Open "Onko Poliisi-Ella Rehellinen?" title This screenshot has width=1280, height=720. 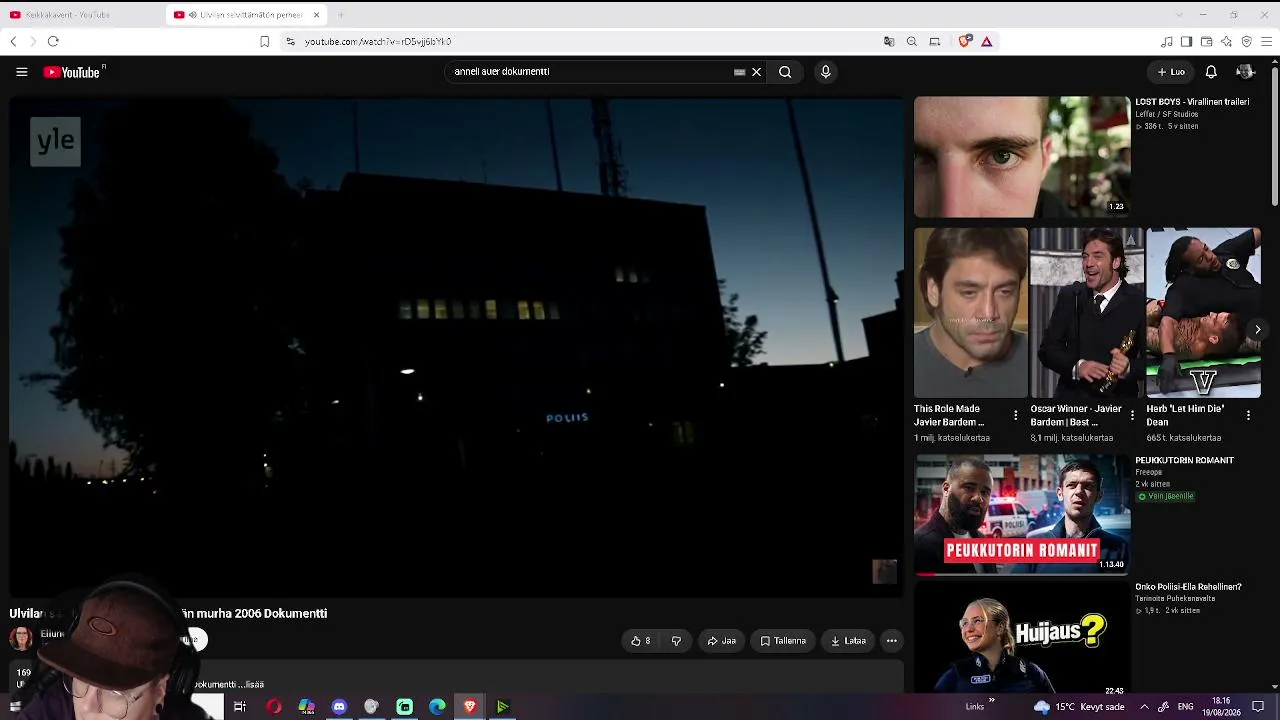click(x=1188, y=587)
